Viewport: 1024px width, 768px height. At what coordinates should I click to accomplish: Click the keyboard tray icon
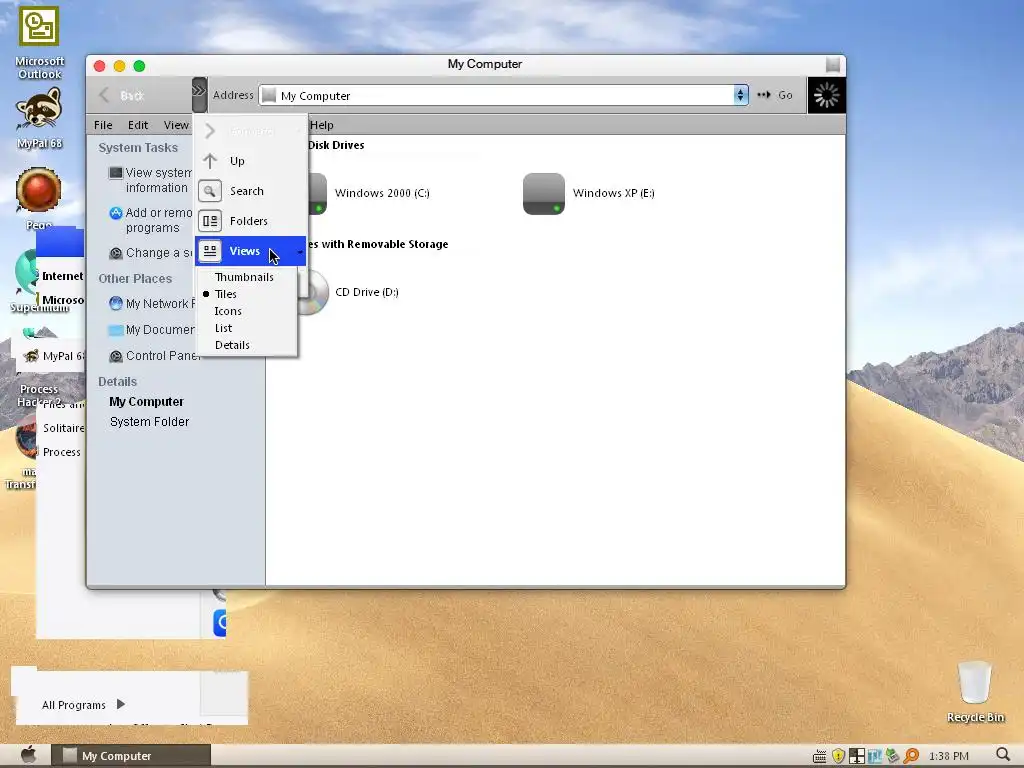coord(819,756)
